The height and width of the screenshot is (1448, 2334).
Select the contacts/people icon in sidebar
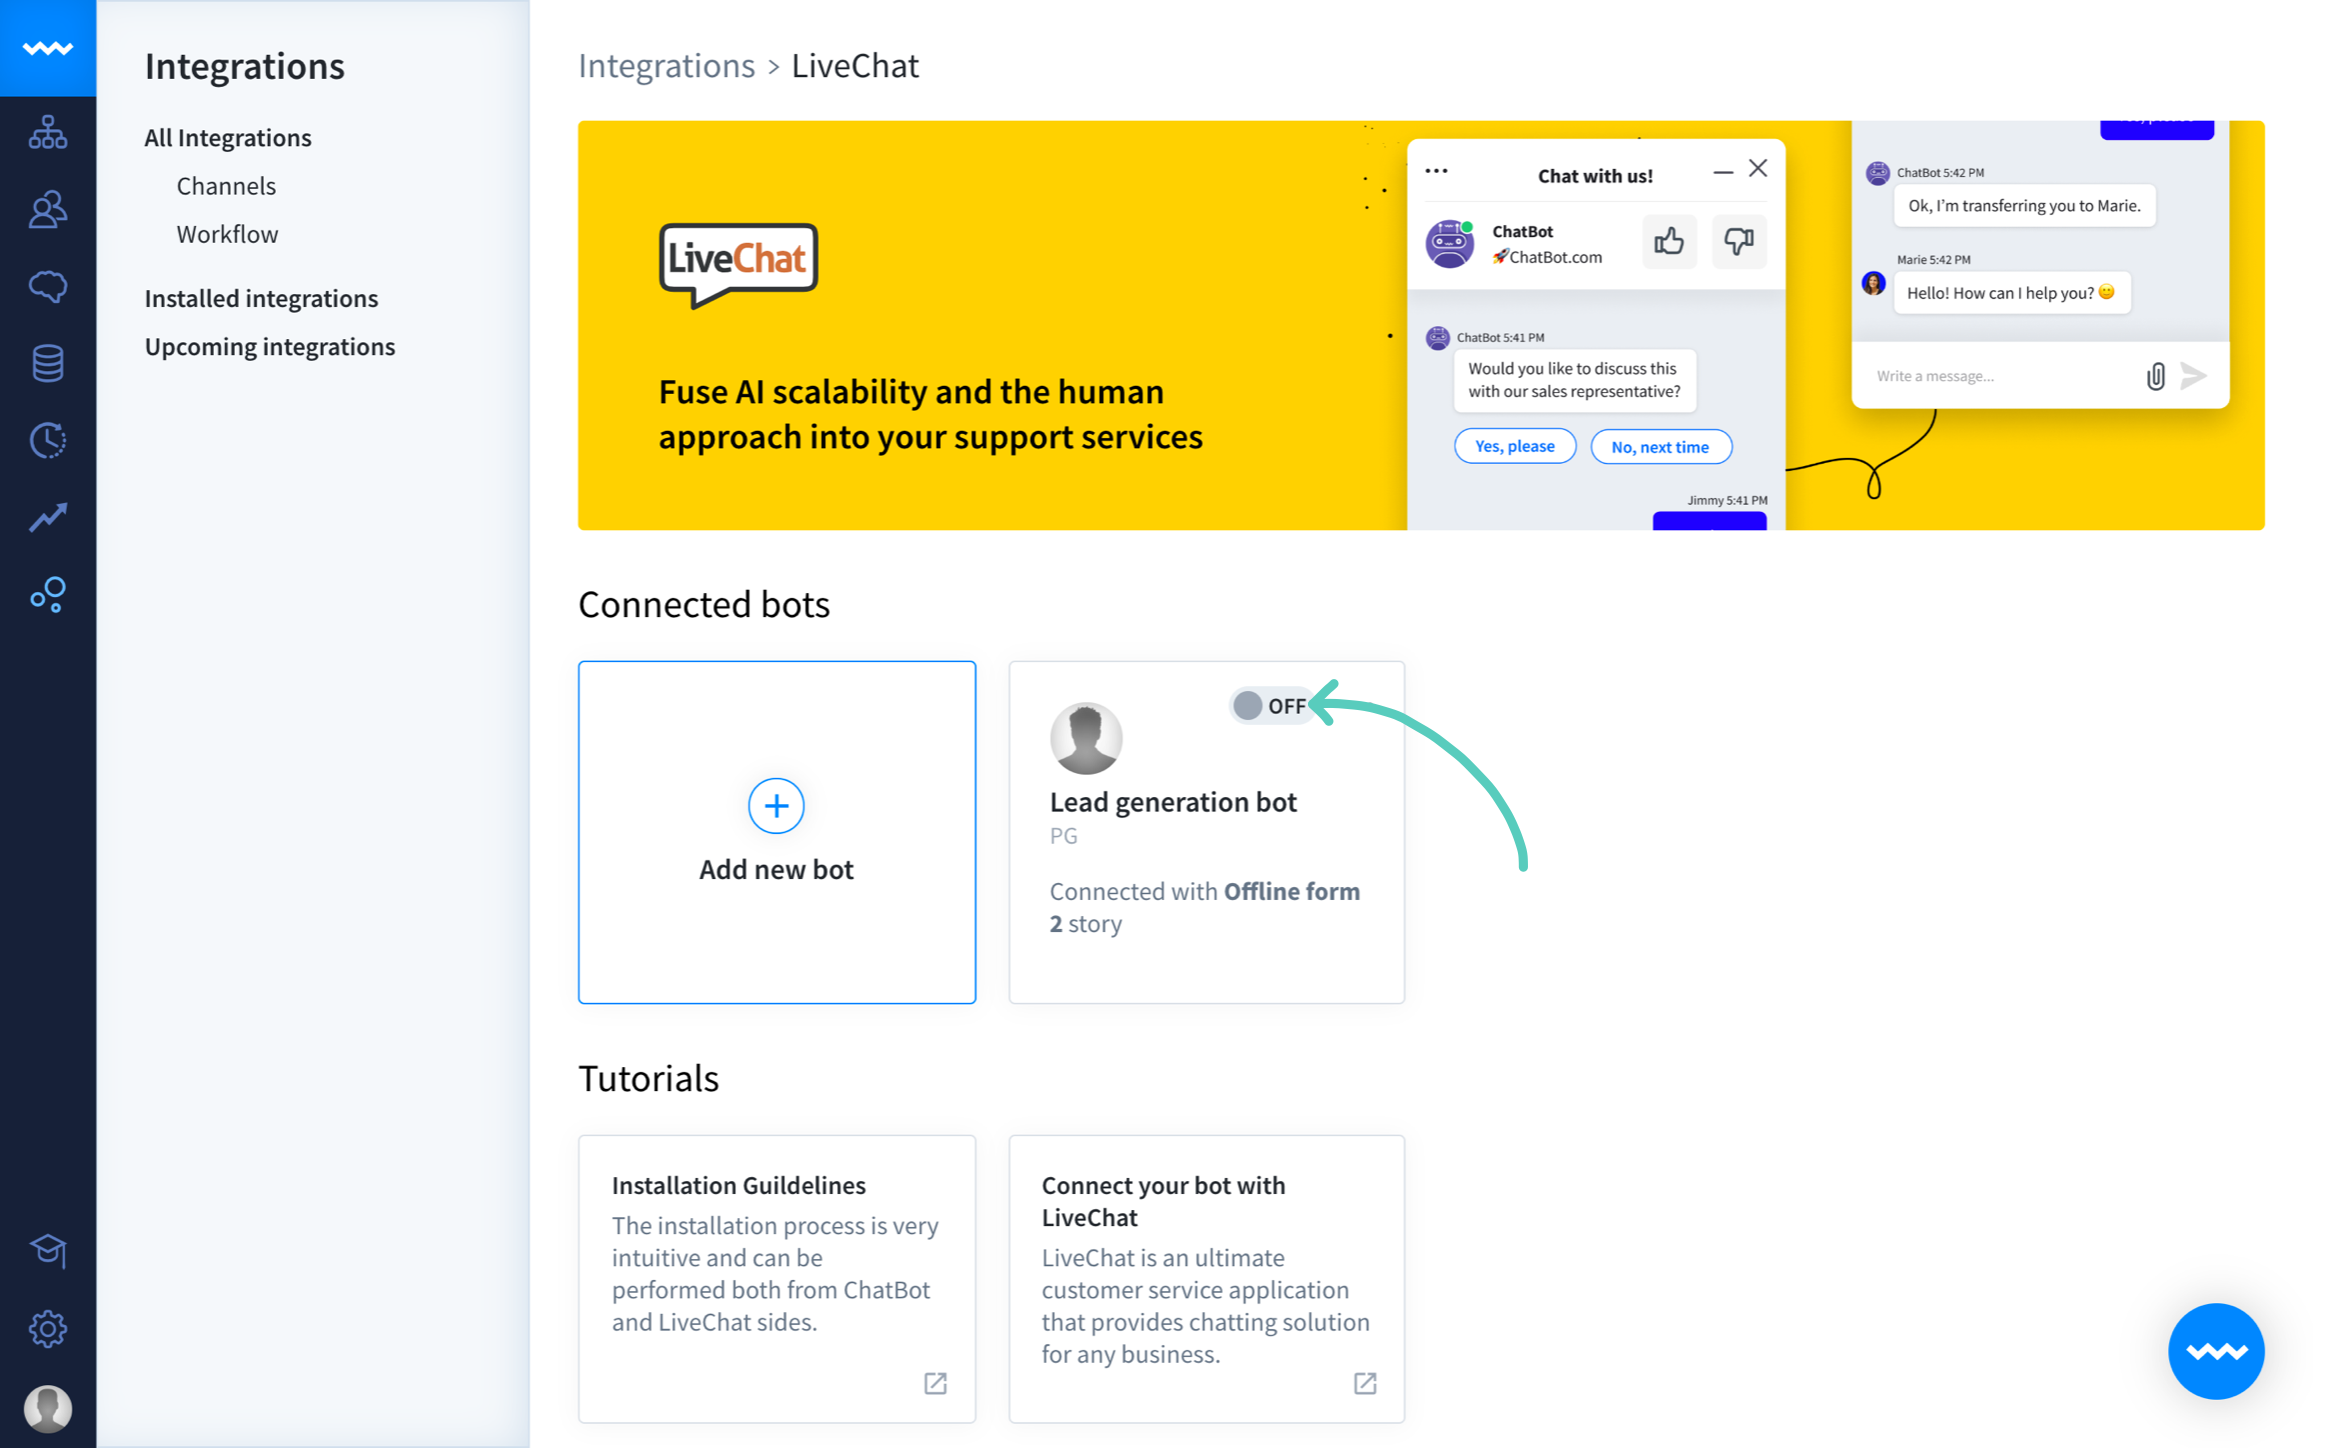[x=47, y=210]
